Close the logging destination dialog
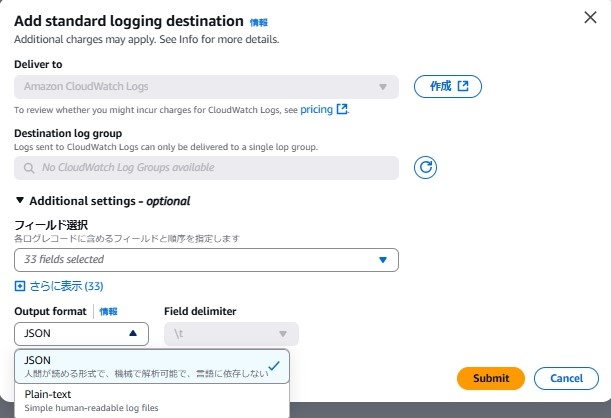The width and height of the screenshot is (611, 418). pos(590,17)
